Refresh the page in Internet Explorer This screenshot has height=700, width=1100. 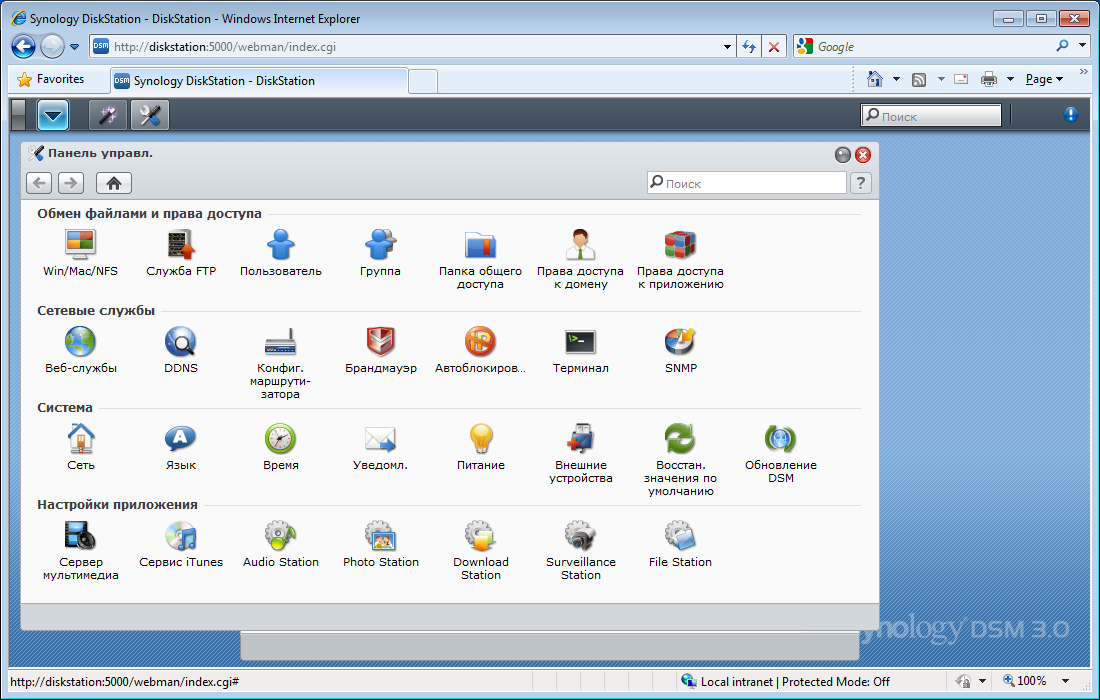749,47
